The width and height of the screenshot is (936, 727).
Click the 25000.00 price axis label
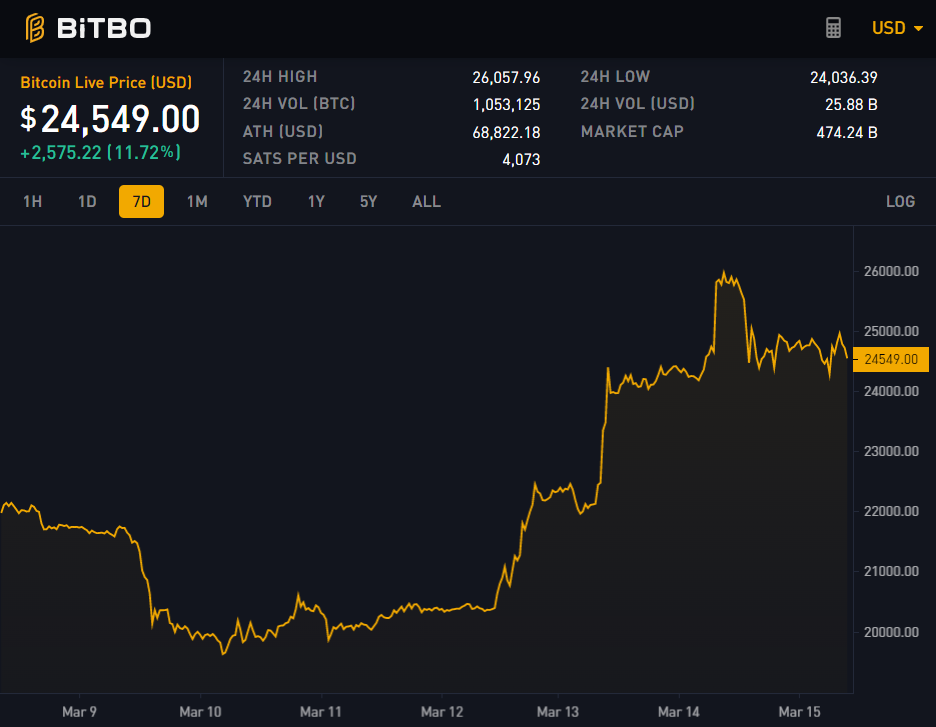[891, 331]
